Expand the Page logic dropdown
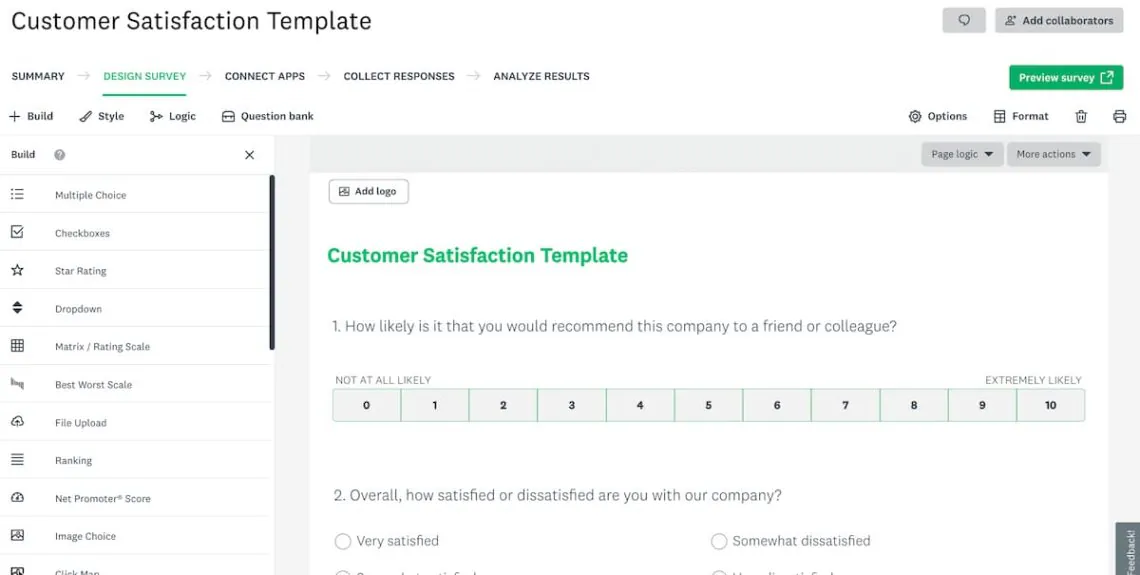This screenshot has height=575, width=1140. [x=962, y=154]
